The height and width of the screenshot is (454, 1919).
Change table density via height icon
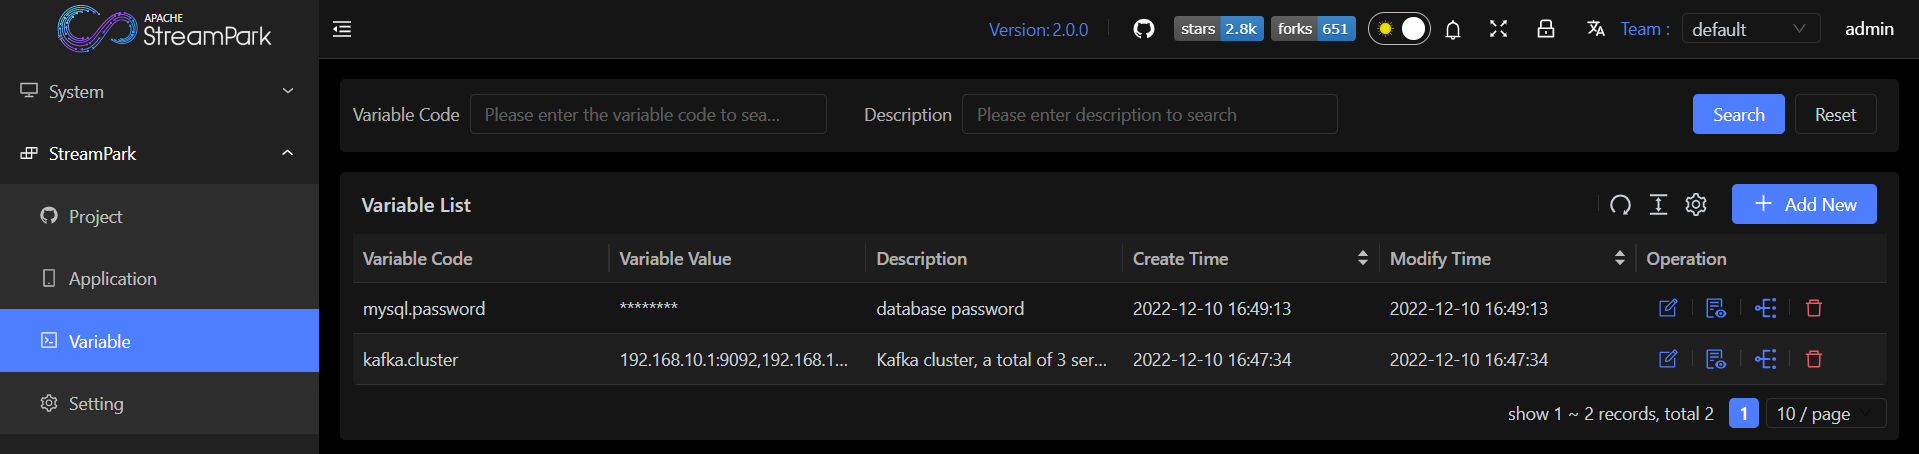(1658, 205)
